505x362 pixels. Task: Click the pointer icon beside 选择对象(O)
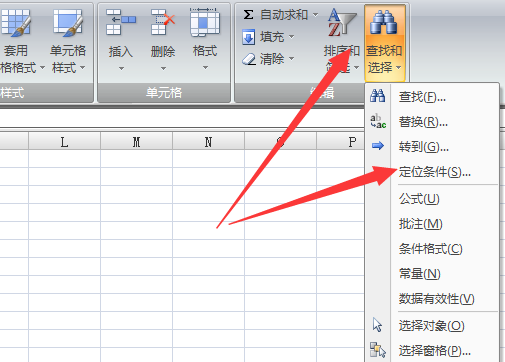377,325
